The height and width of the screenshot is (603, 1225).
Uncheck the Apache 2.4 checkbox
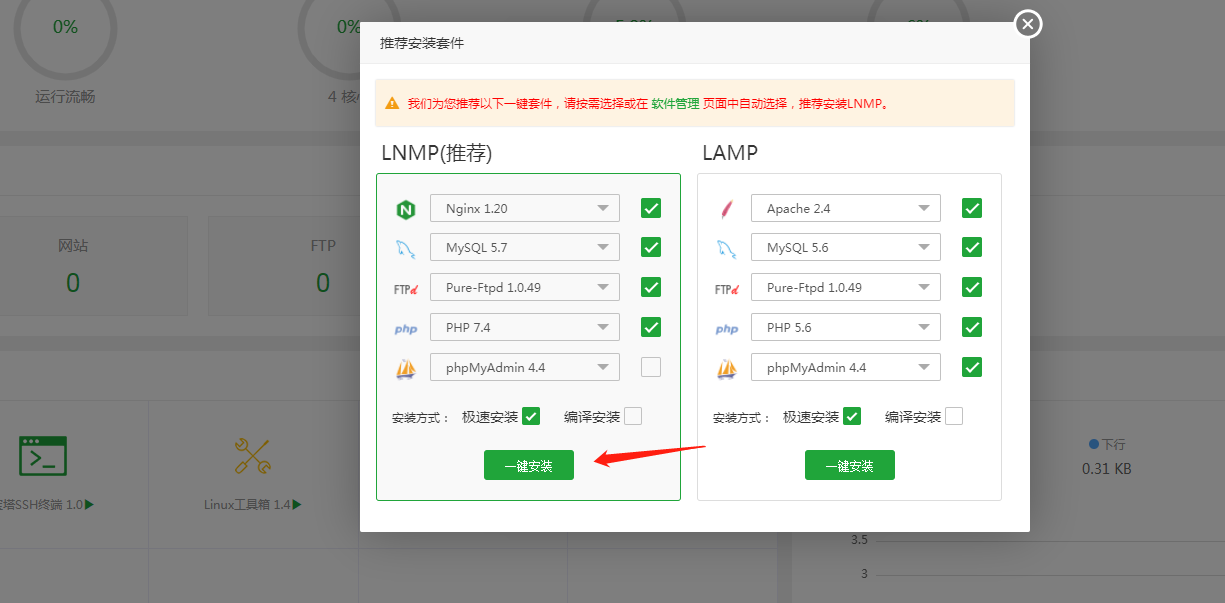pos(972,208)
